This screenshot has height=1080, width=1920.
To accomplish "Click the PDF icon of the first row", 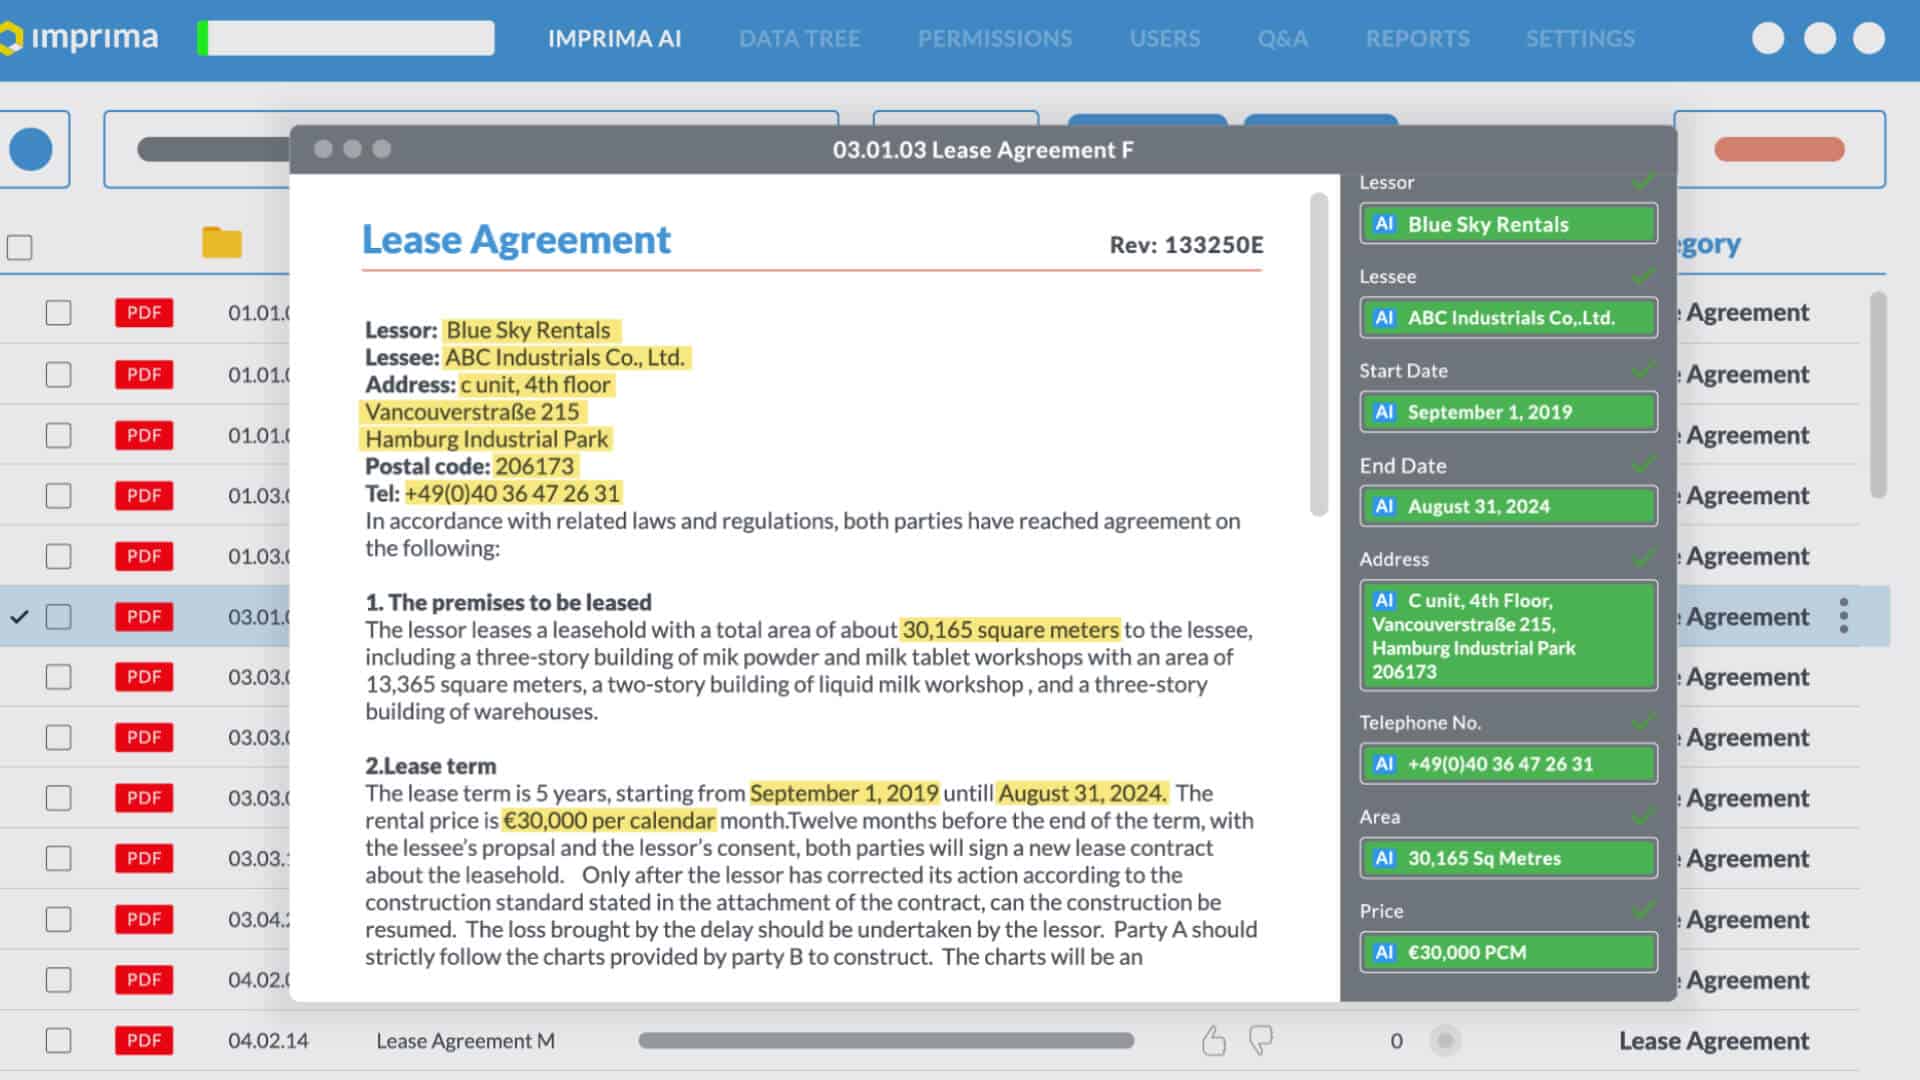I will [144, 312].
